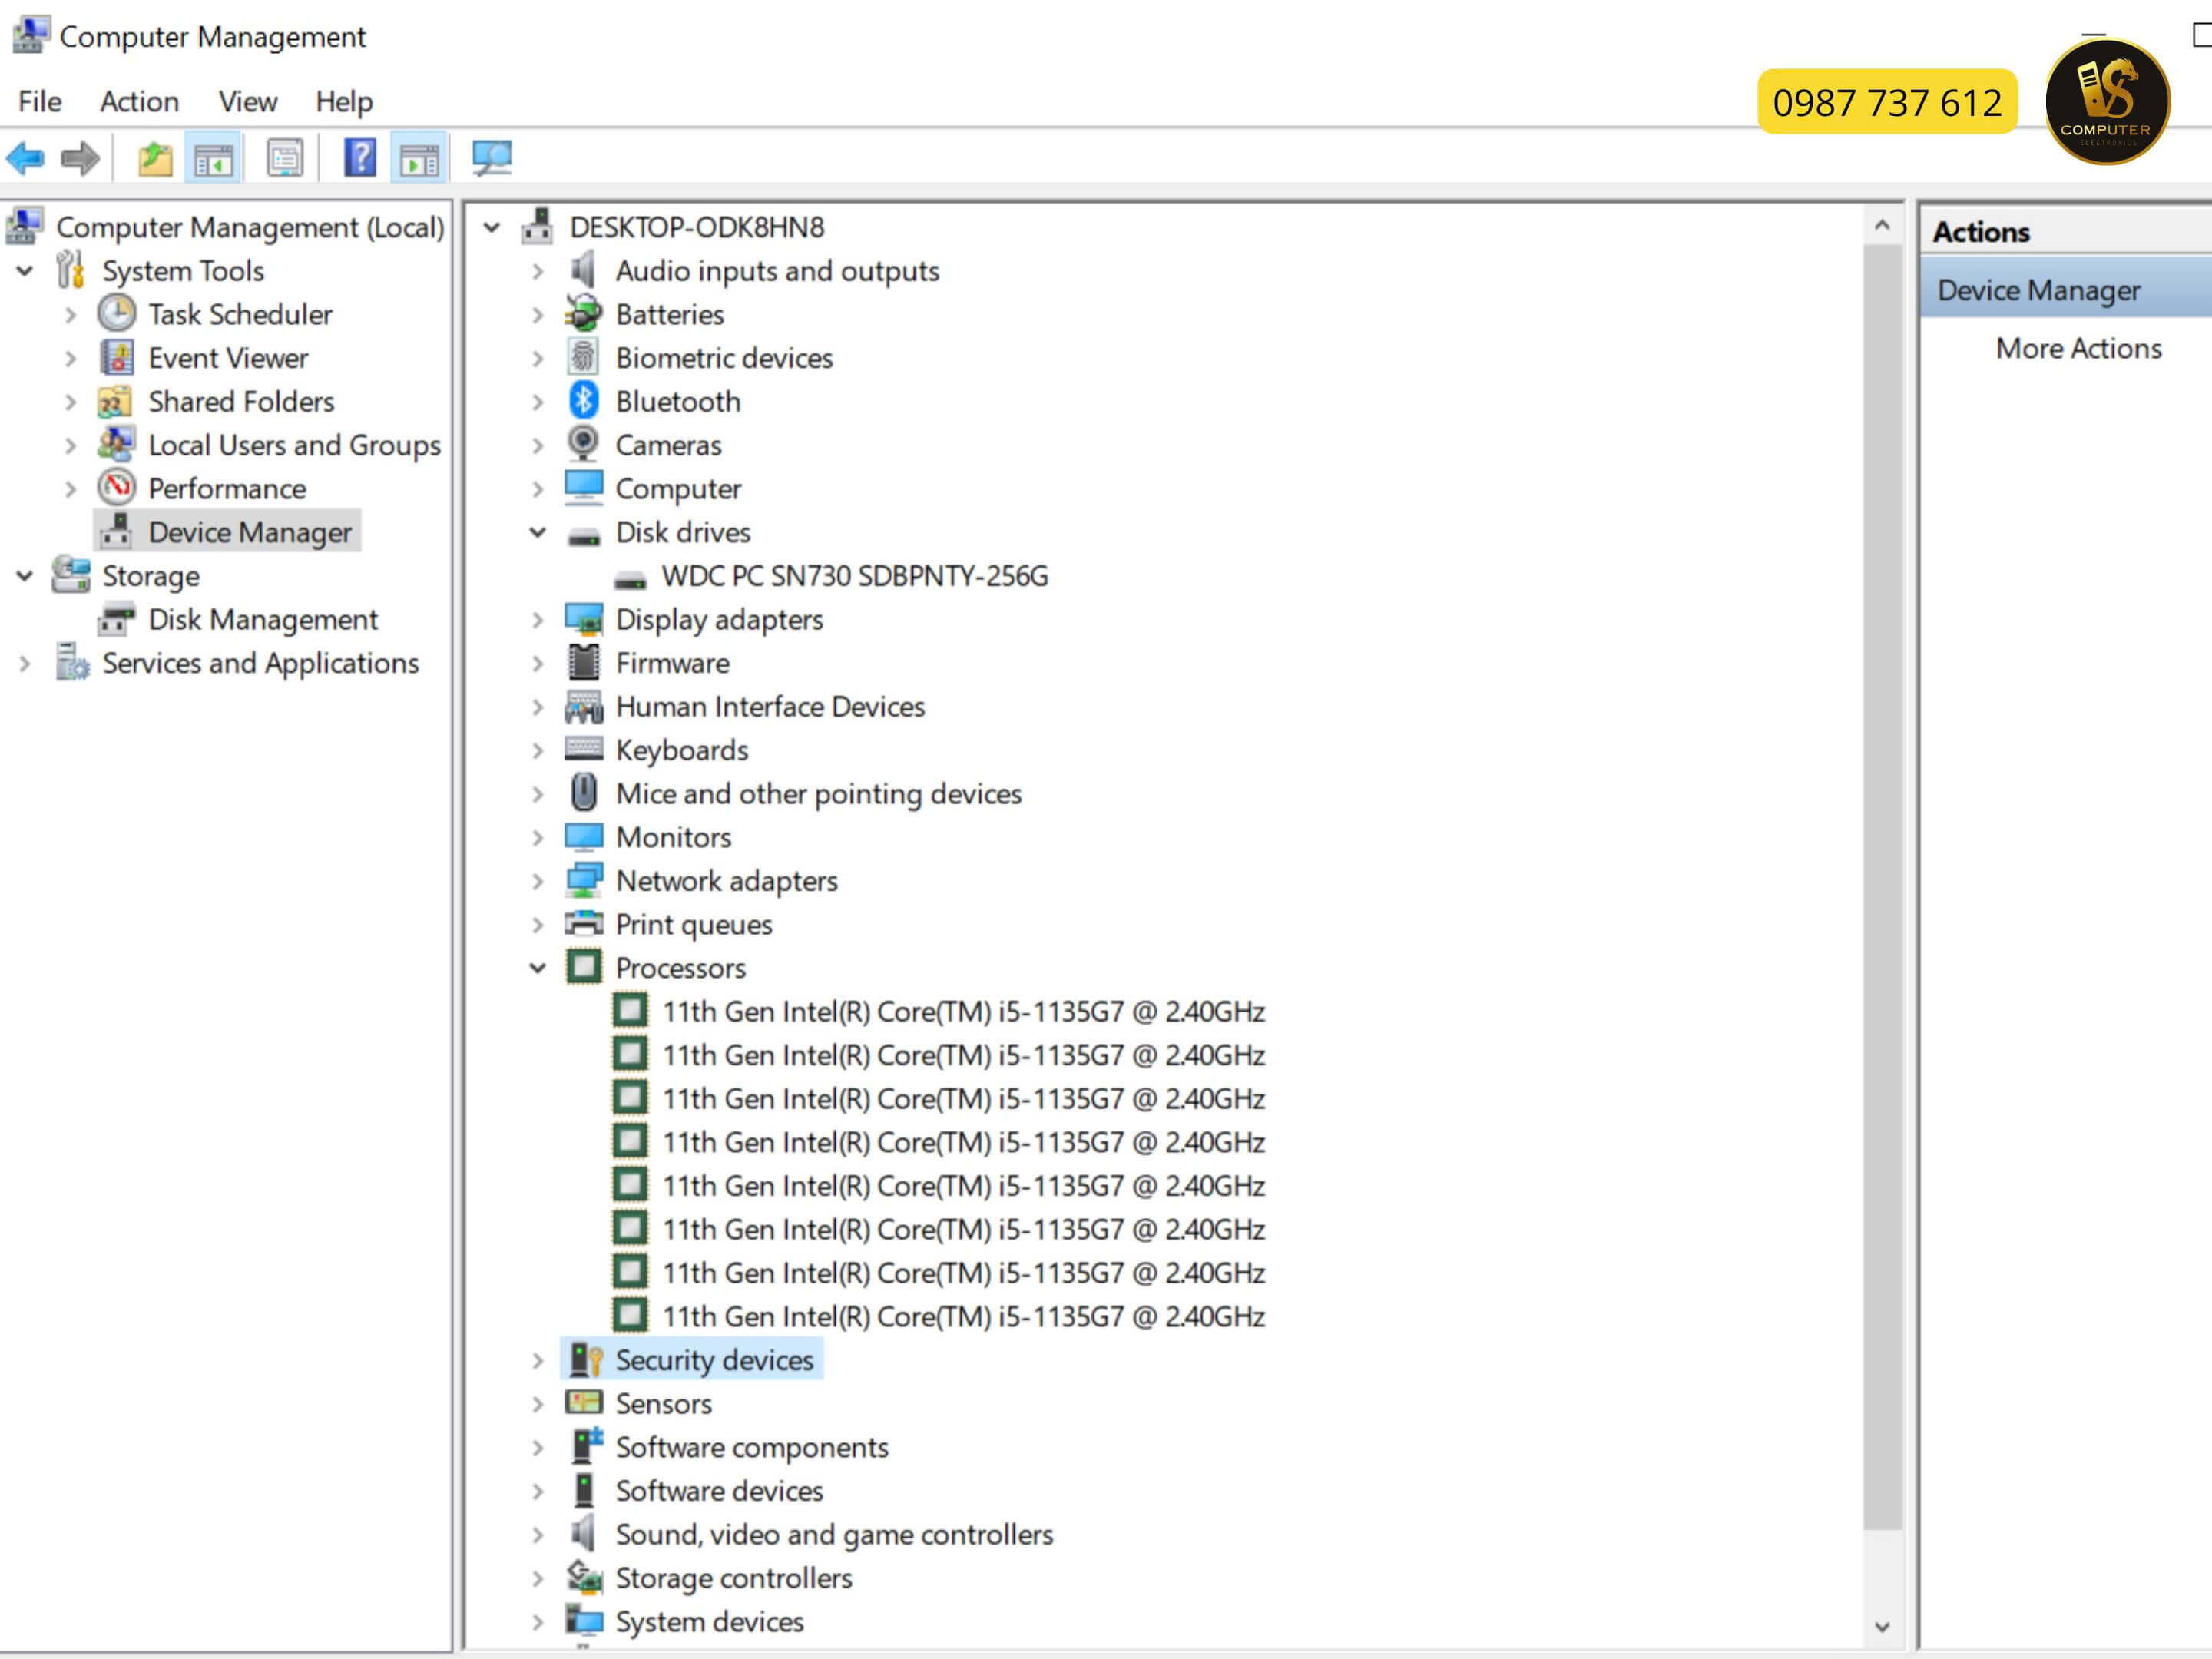Expand the Software components category
2212x1659 pixels.
(538, 1448)
